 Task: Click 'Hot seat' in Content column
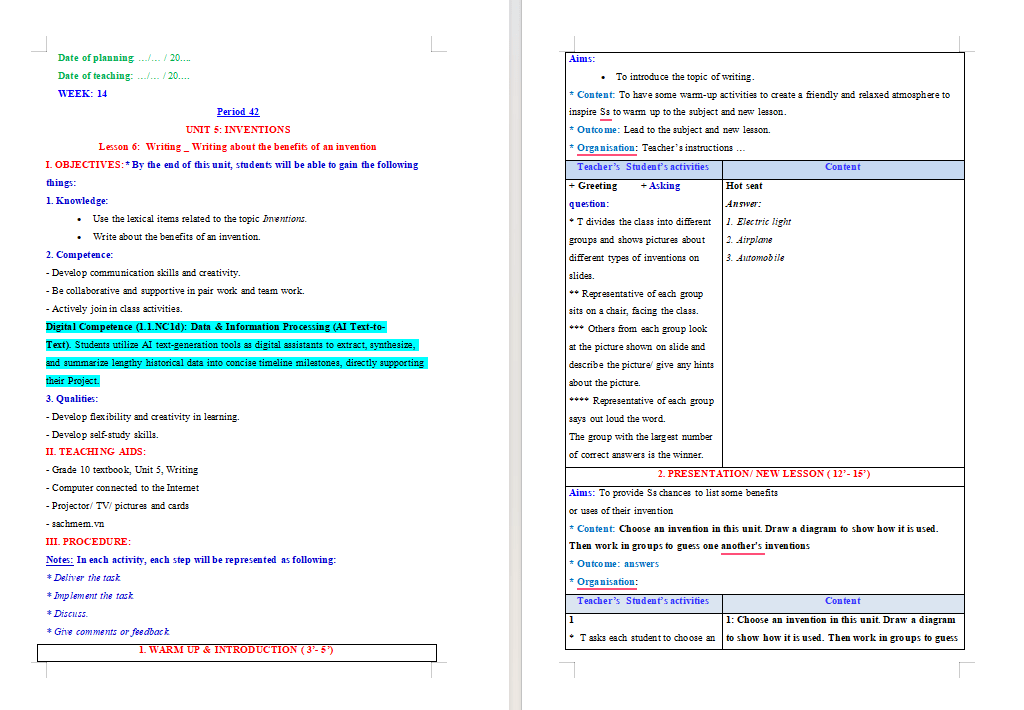click(744, 186)
